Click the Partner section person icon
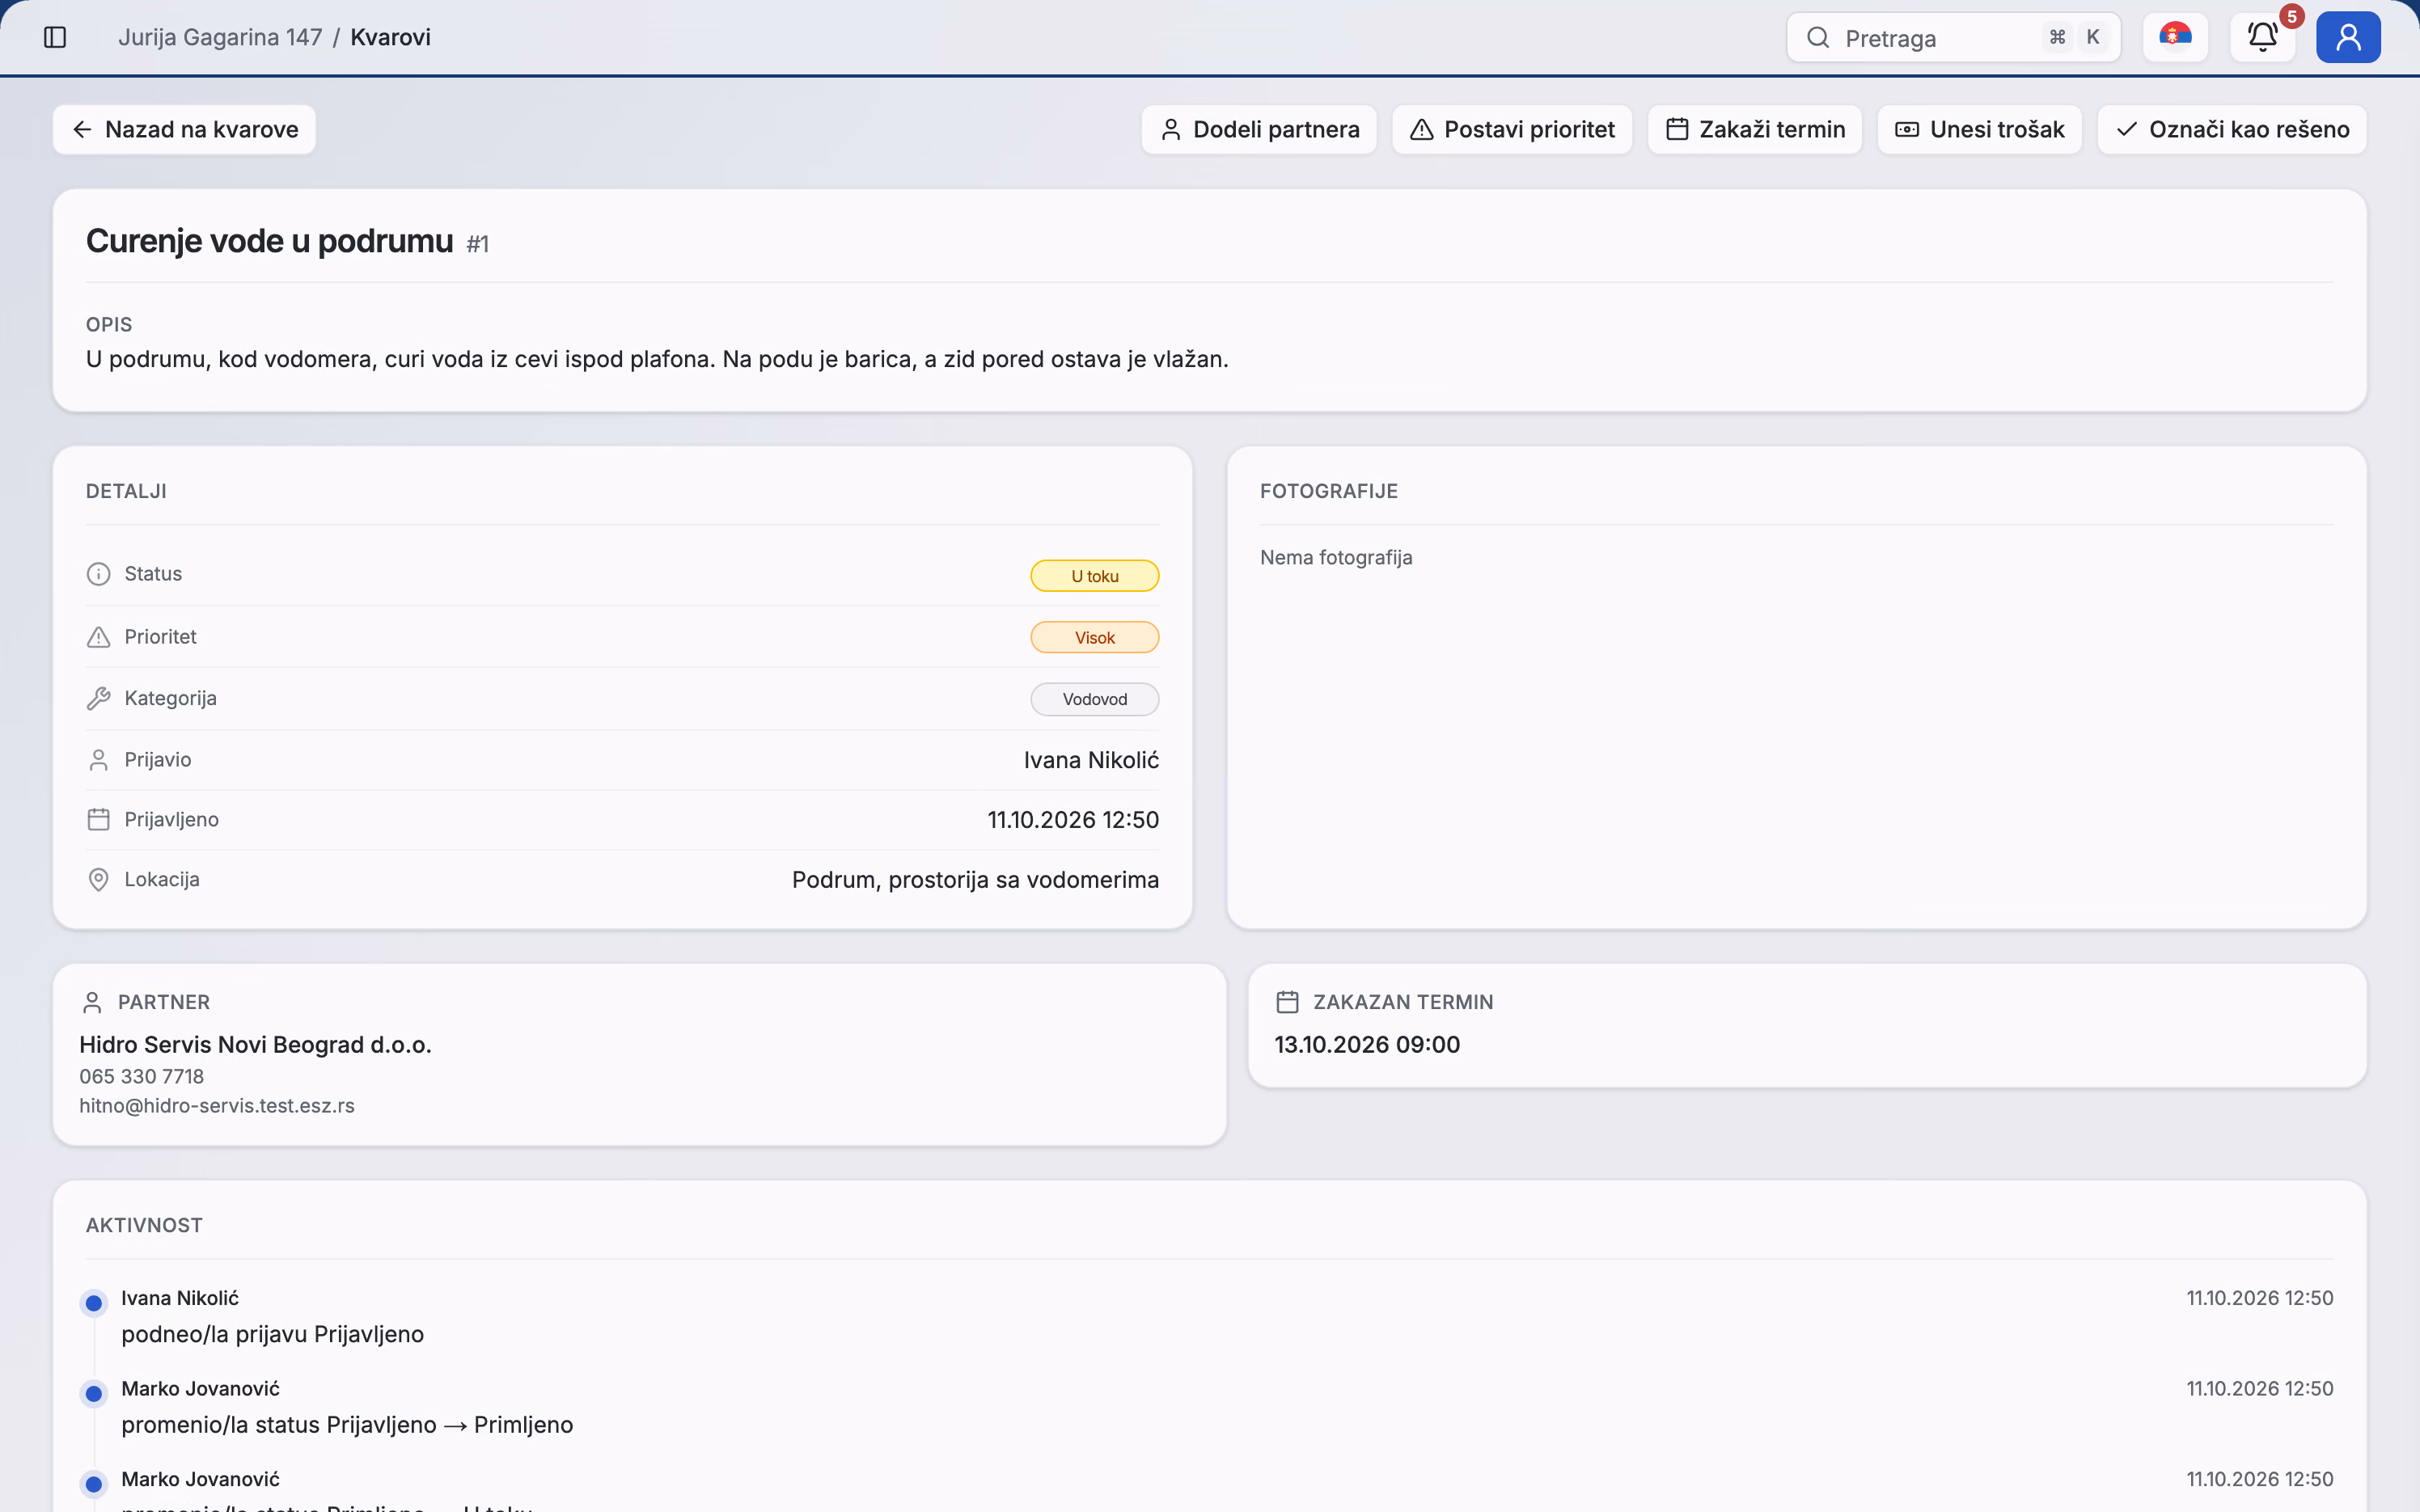This screenshot has height=1512, width=2420. 92,1002
